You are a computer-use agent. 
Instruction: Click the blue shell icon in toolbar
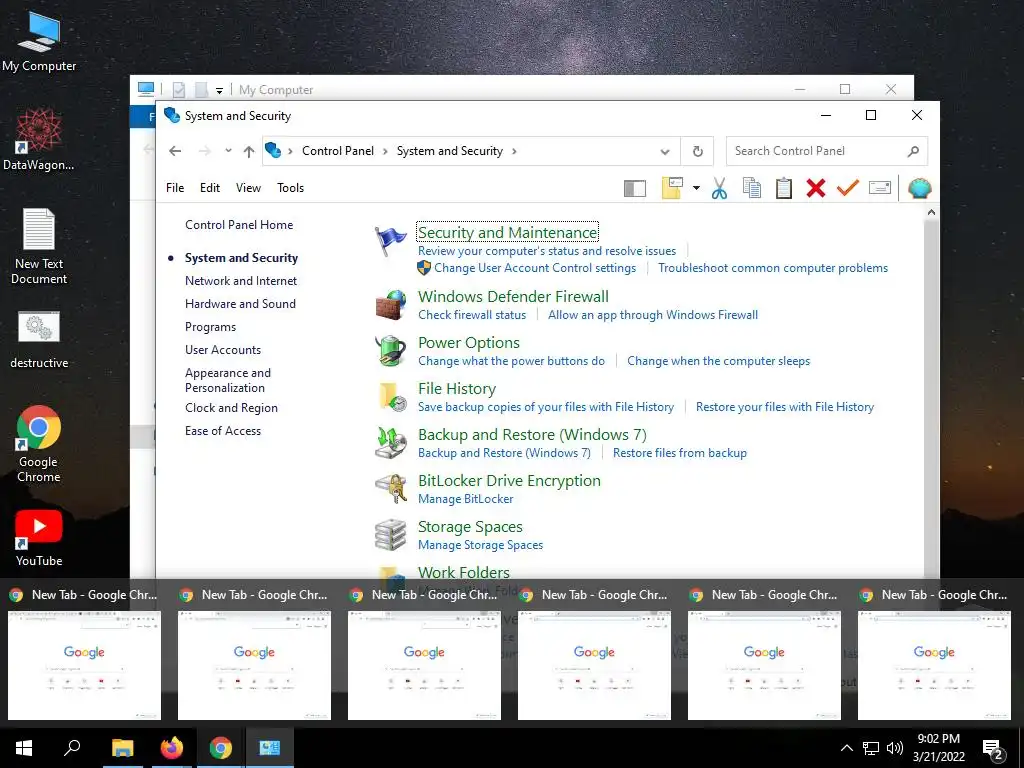(920, 188)
